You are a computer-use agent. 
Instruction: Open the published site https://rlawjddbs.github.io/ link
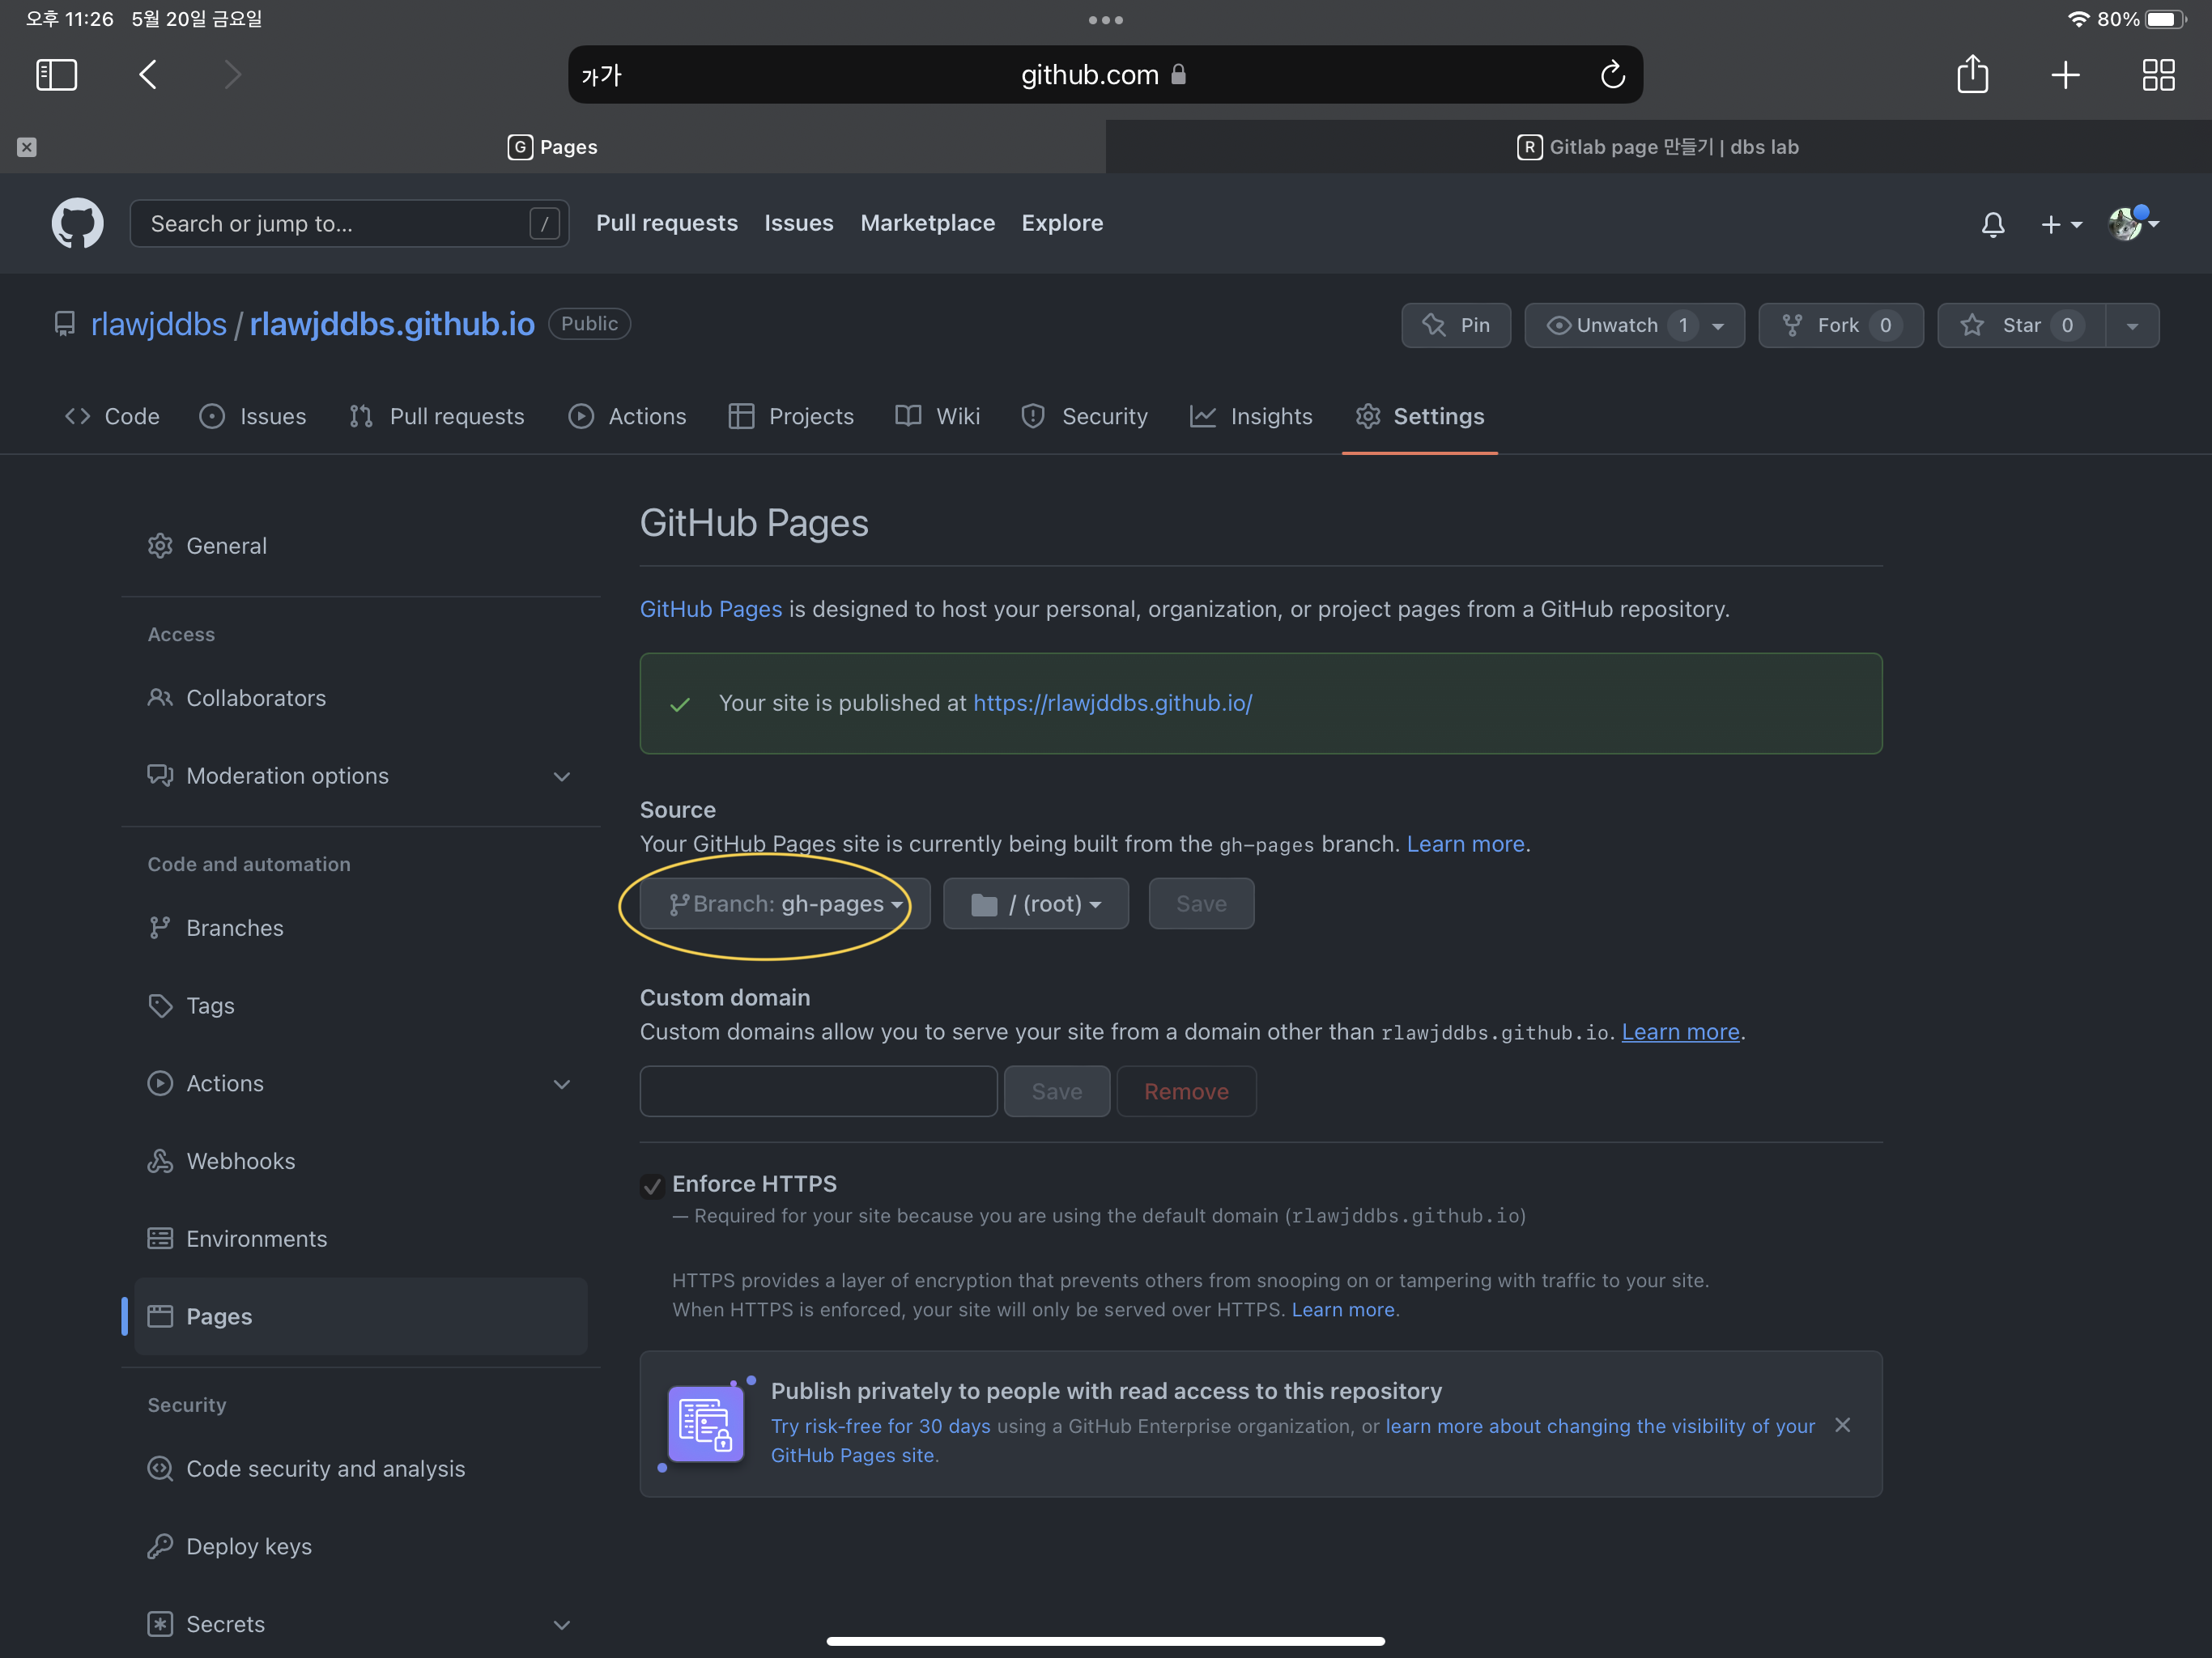pyautogui.click(x=1112, y=703)
